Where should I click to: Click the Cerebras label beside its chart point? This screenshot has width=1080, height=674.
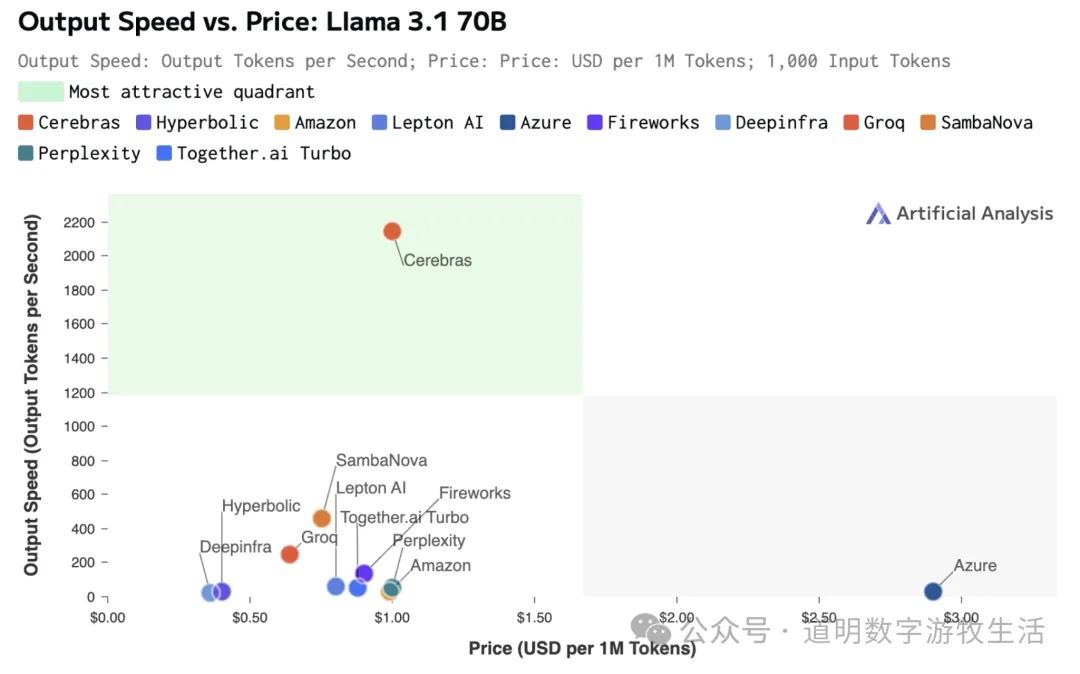(438, 260)
